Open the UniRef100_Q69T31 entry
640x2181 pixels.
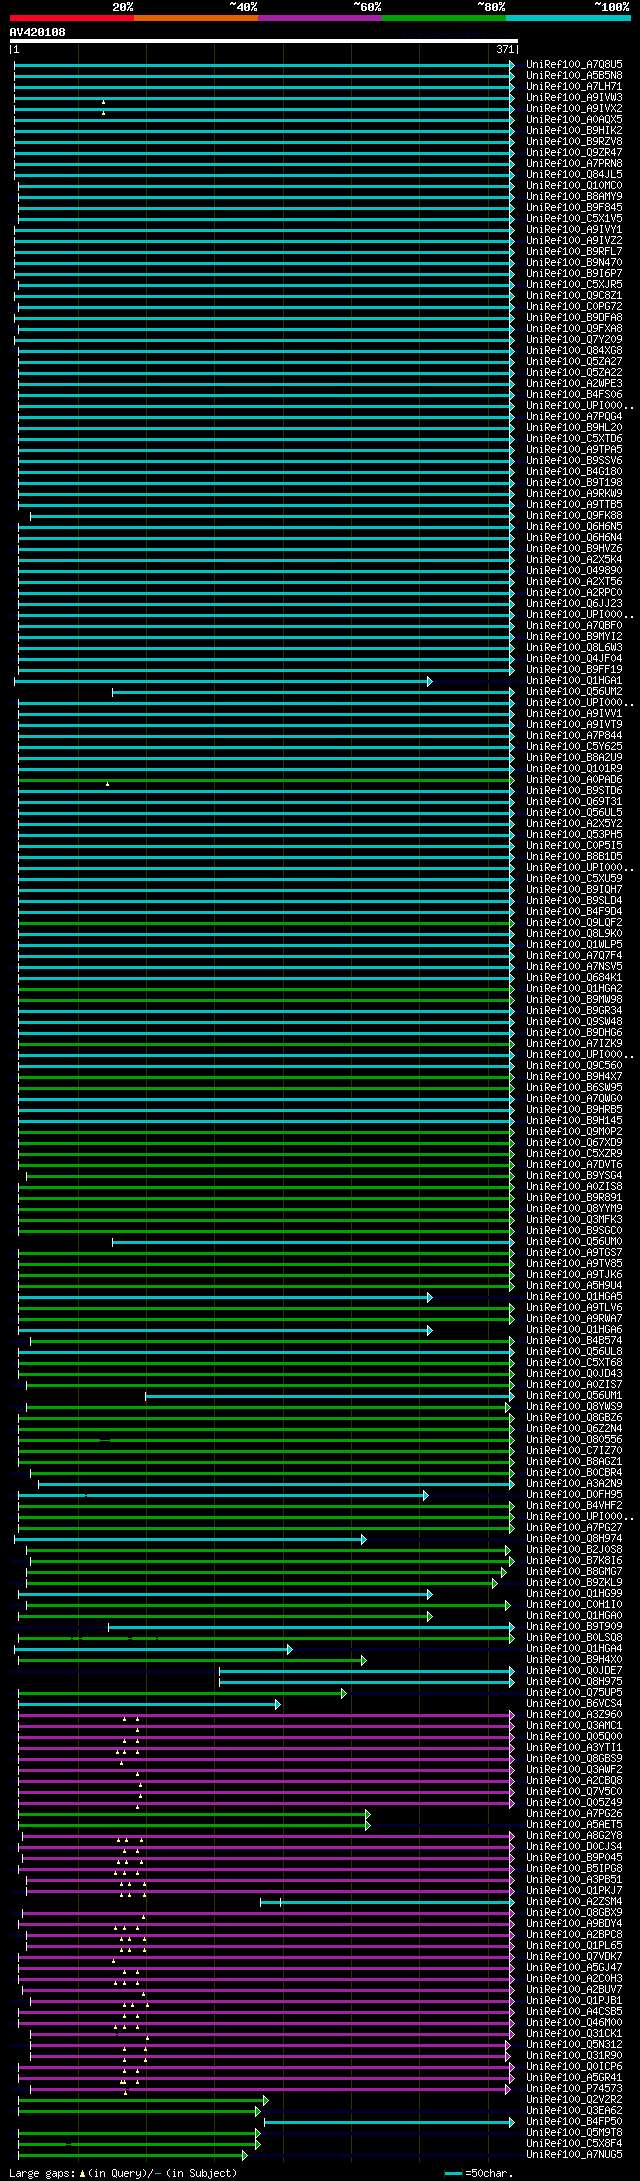point(574,801)
